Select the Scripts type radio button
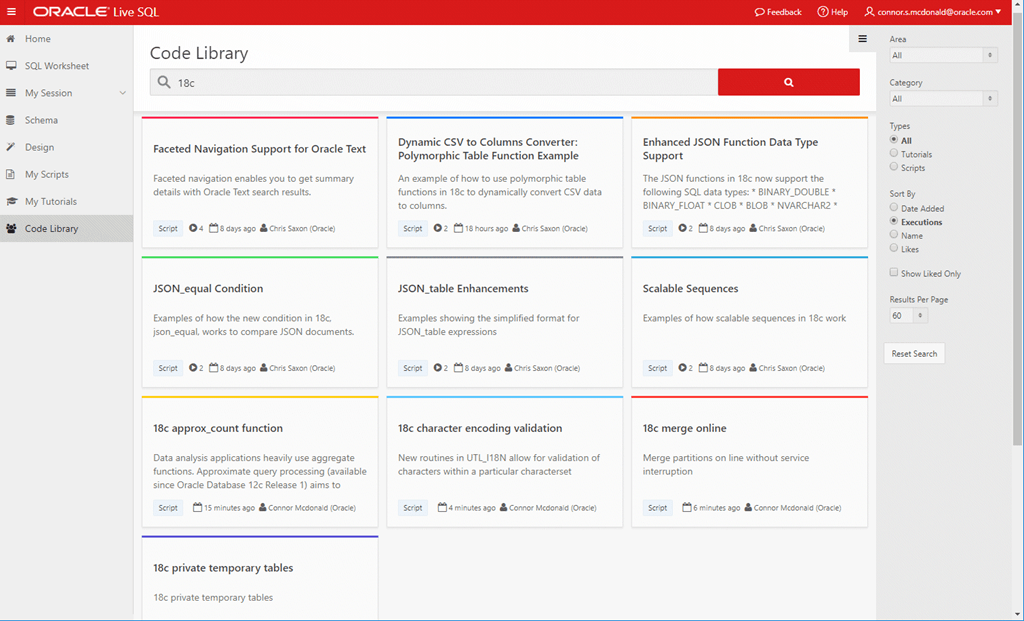 [x=893, y=167]
